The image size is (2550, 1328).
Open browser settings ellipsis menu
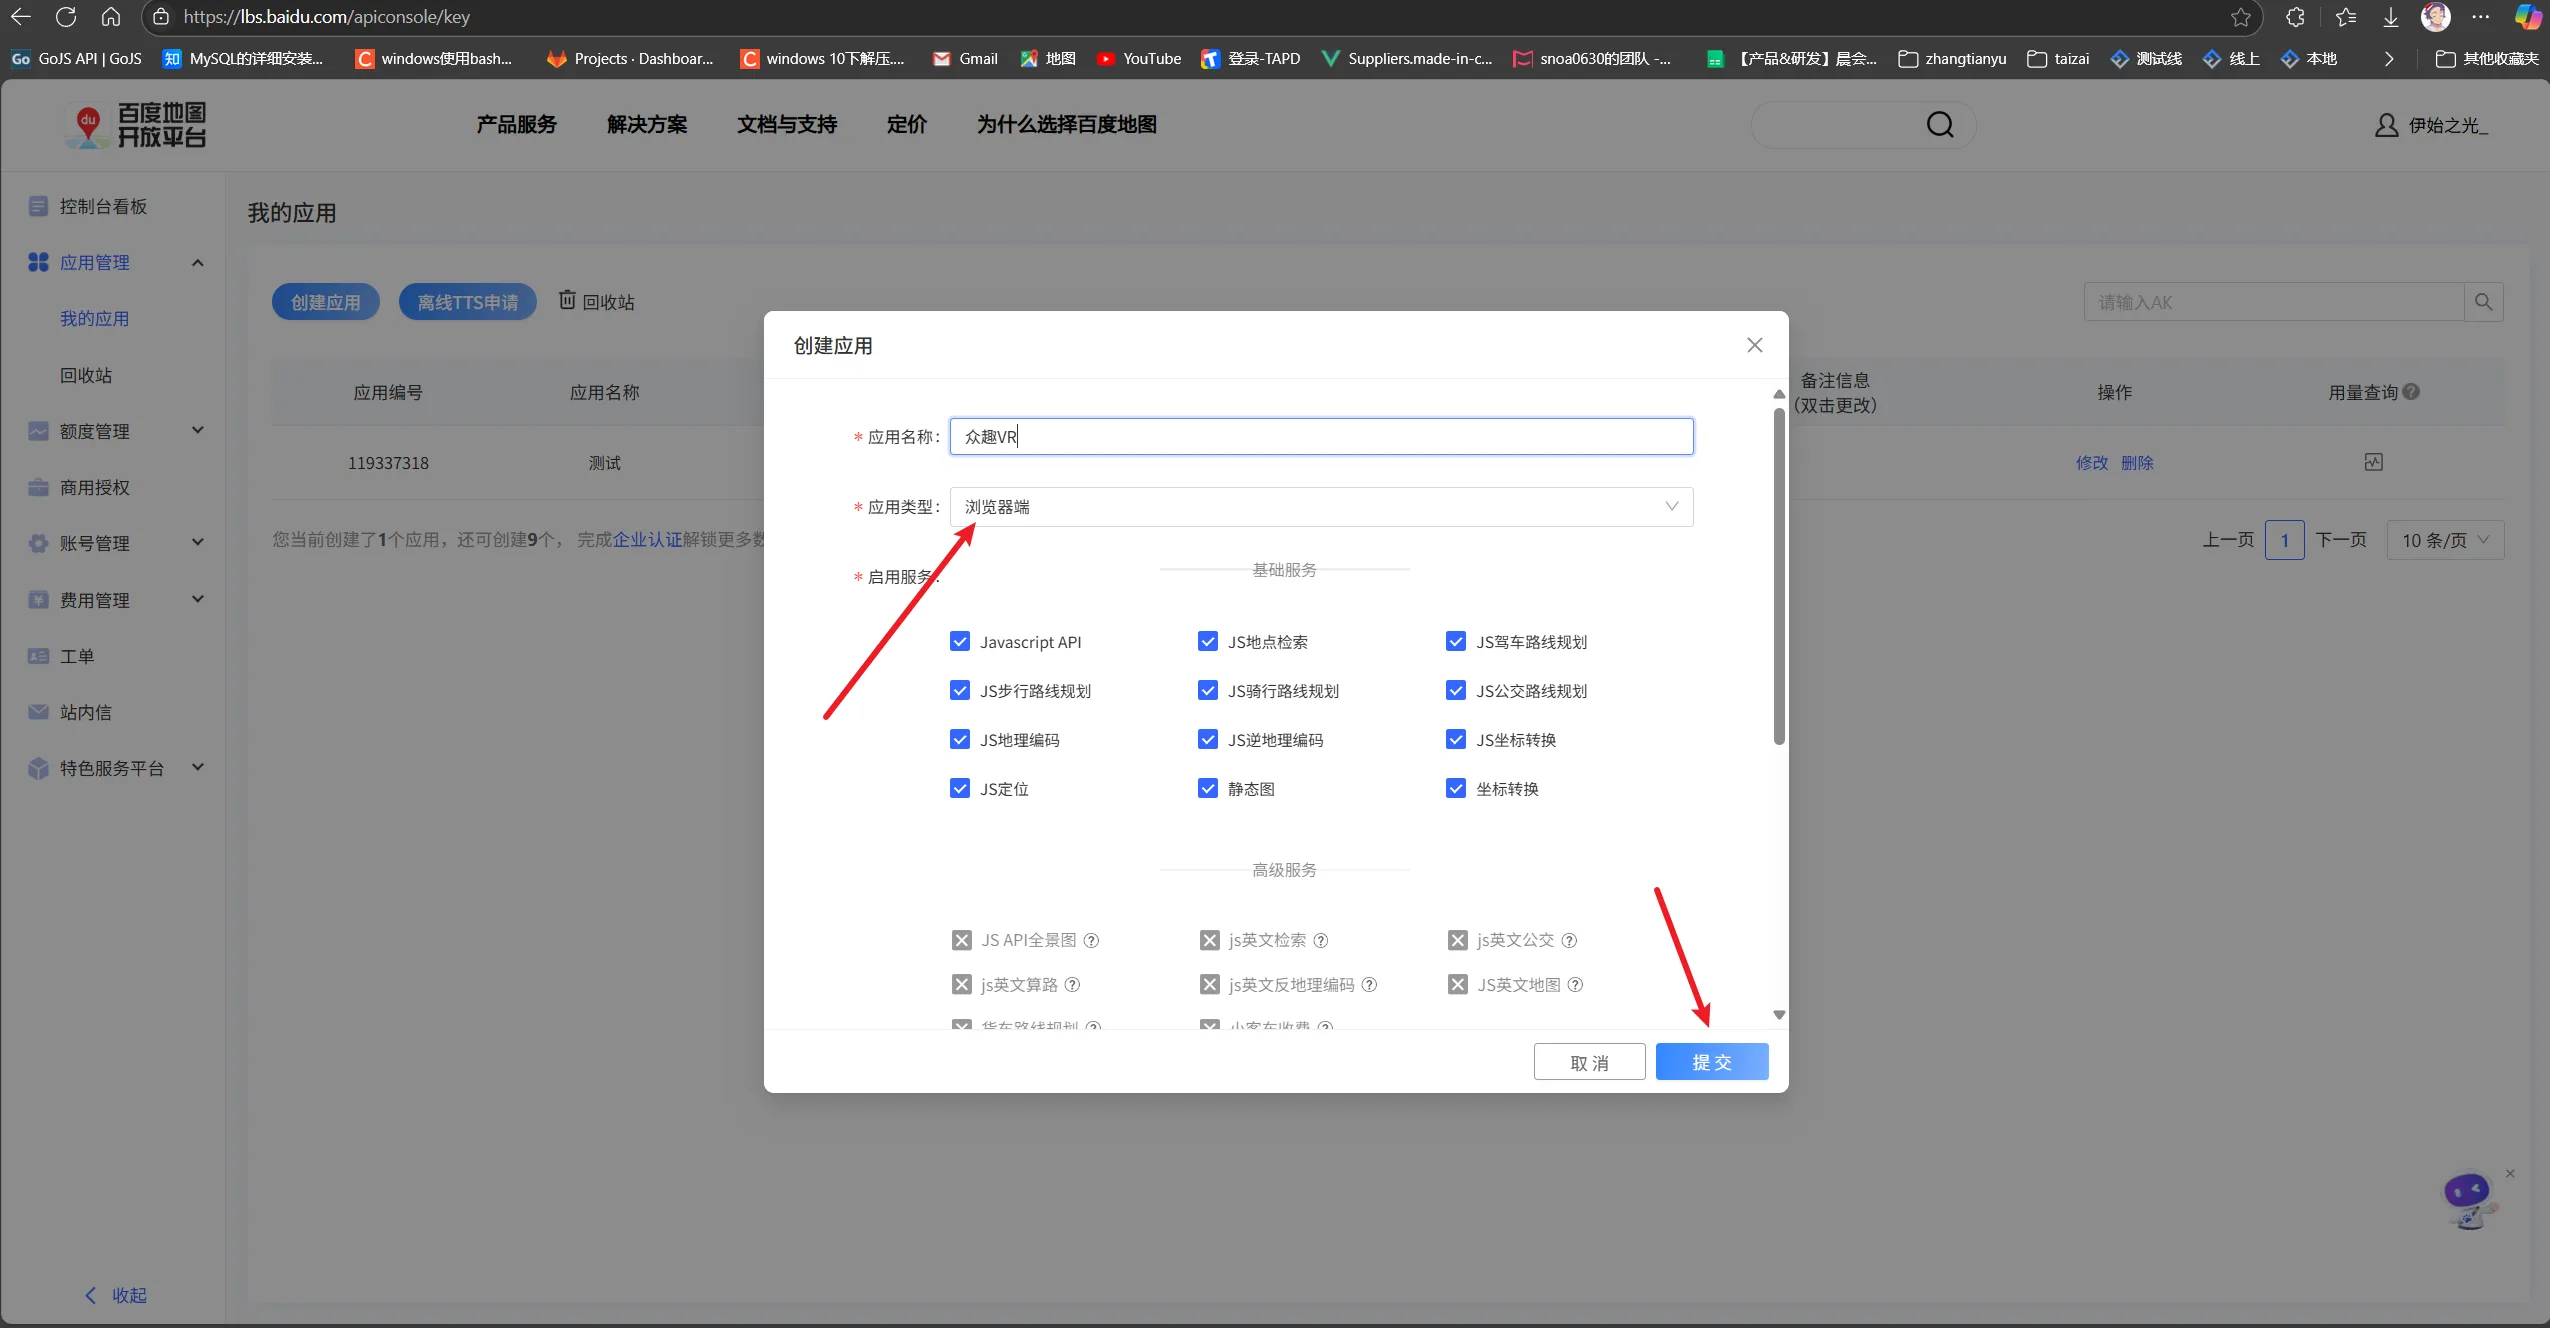pyautogui.click(x=2481, y=17)
